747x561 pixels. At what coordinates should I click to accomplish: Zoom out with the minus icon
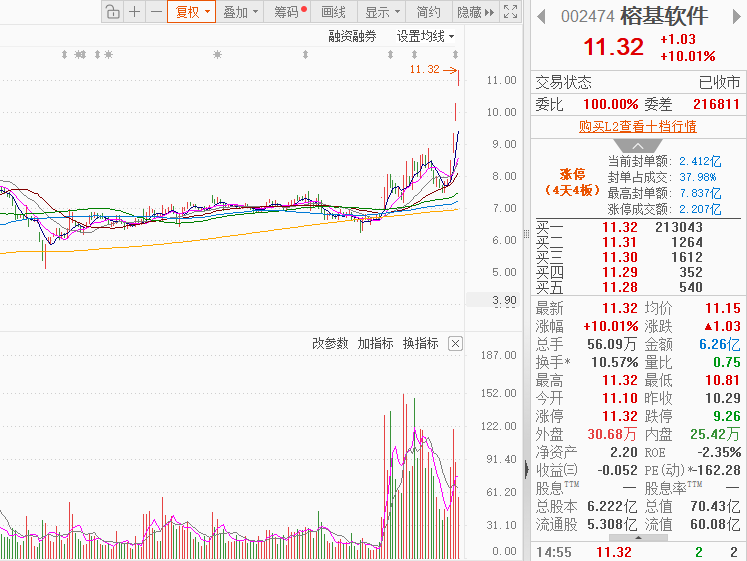click(x=156, y=11)
